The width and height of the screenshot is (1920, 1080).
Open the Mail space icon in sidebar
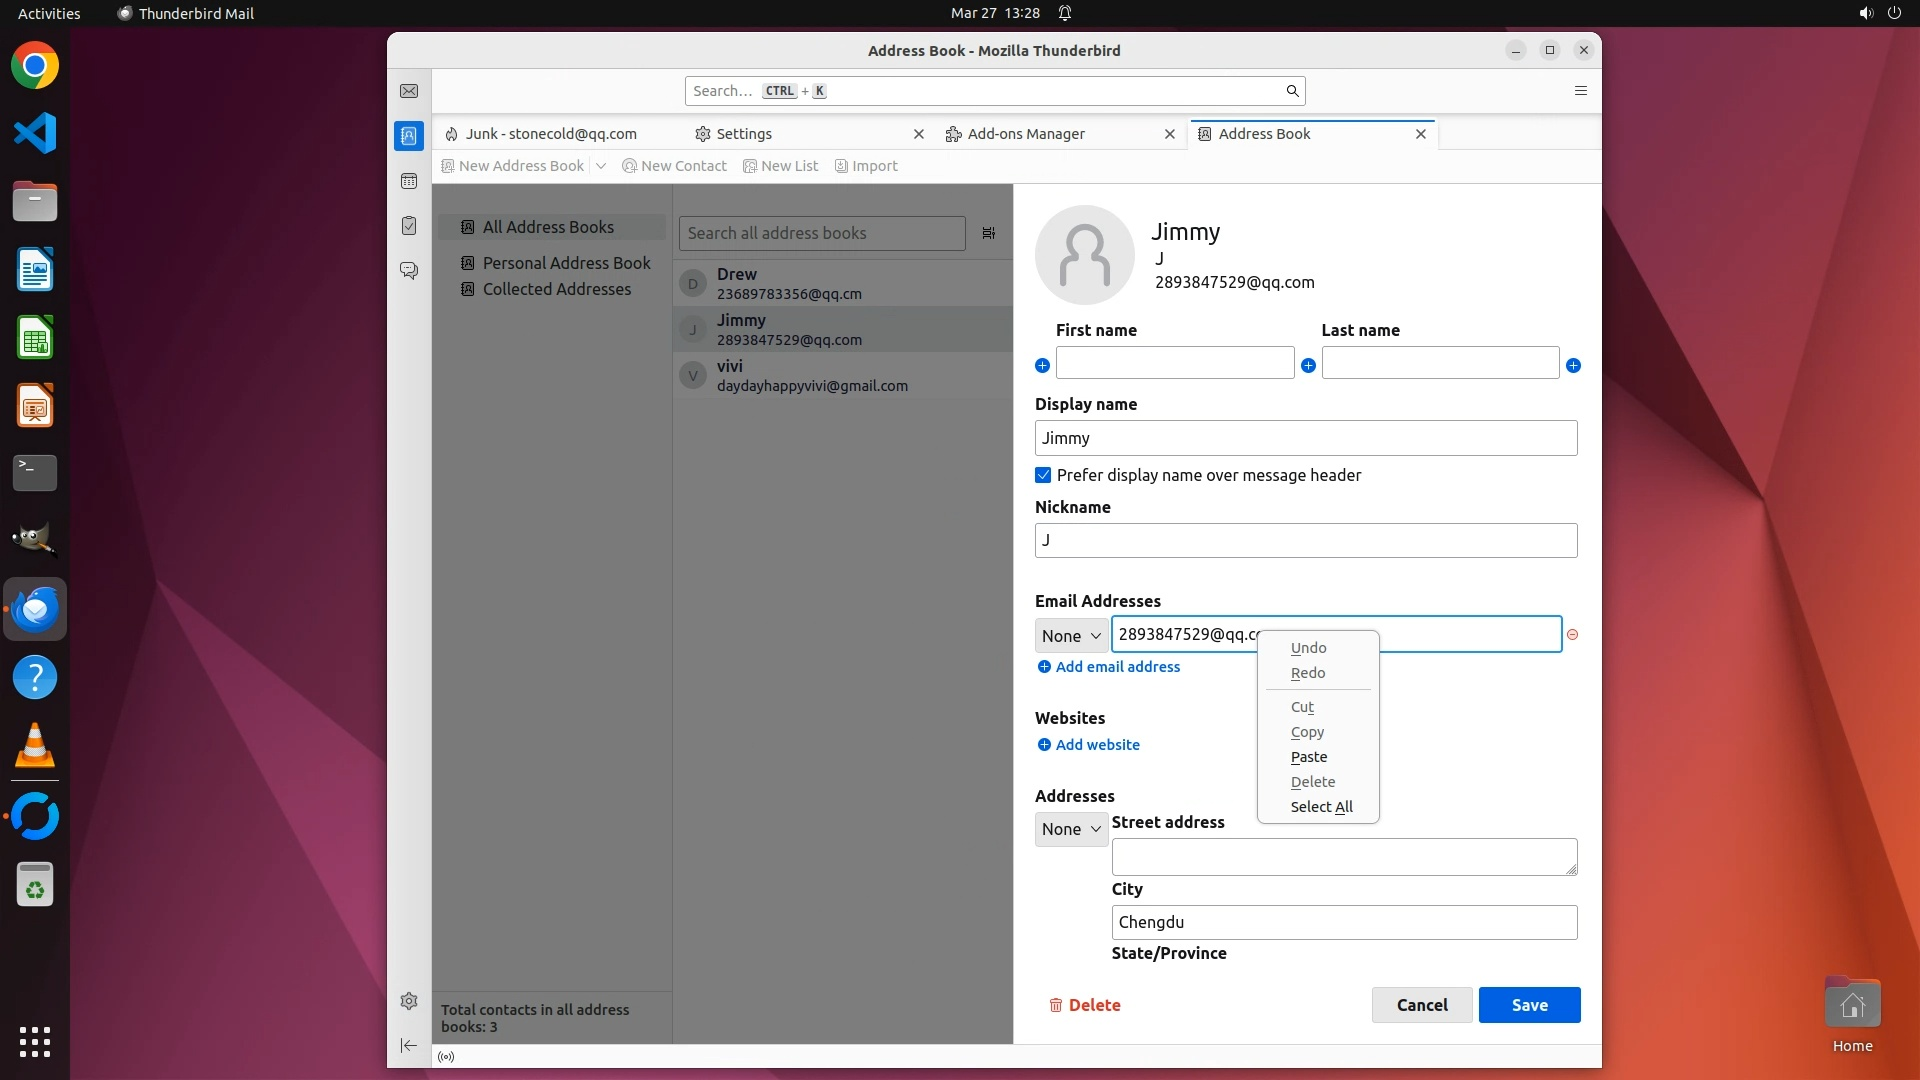pyautogui.click(x=409, y=91)
